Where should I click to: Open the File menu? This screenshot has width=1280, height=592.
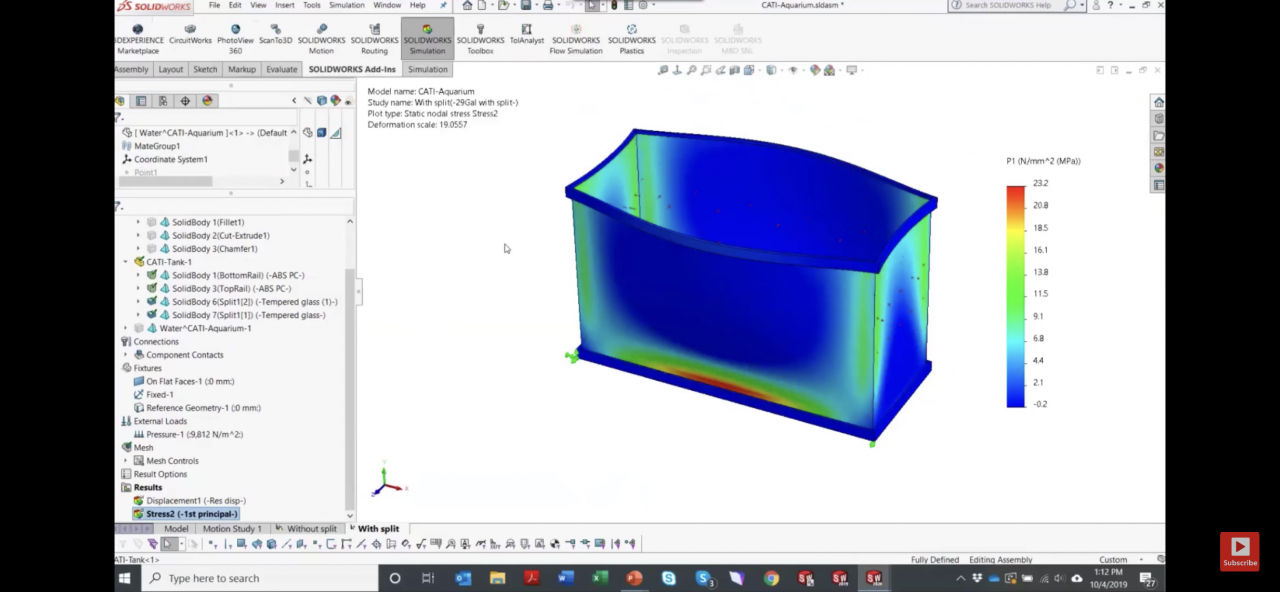214,5
